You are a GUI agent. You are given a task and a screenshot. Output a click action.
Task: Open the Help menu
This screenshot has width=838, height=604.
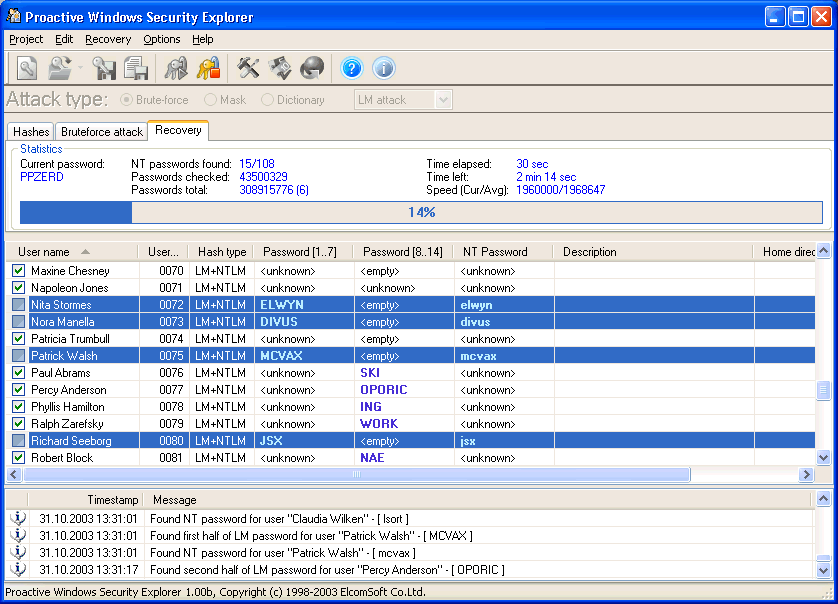click(203, 39)
